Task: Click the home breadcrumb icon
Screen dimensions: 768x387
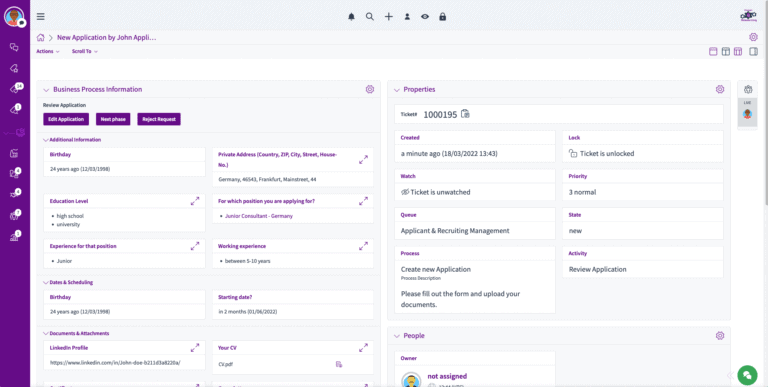Action: (41, 37)
